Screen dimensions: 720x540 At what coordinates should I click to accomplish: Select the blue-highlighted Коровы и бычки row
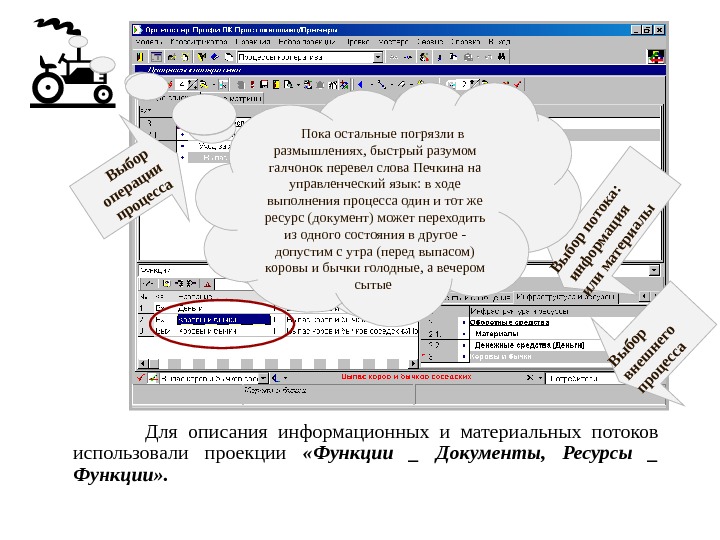(224, 320)
